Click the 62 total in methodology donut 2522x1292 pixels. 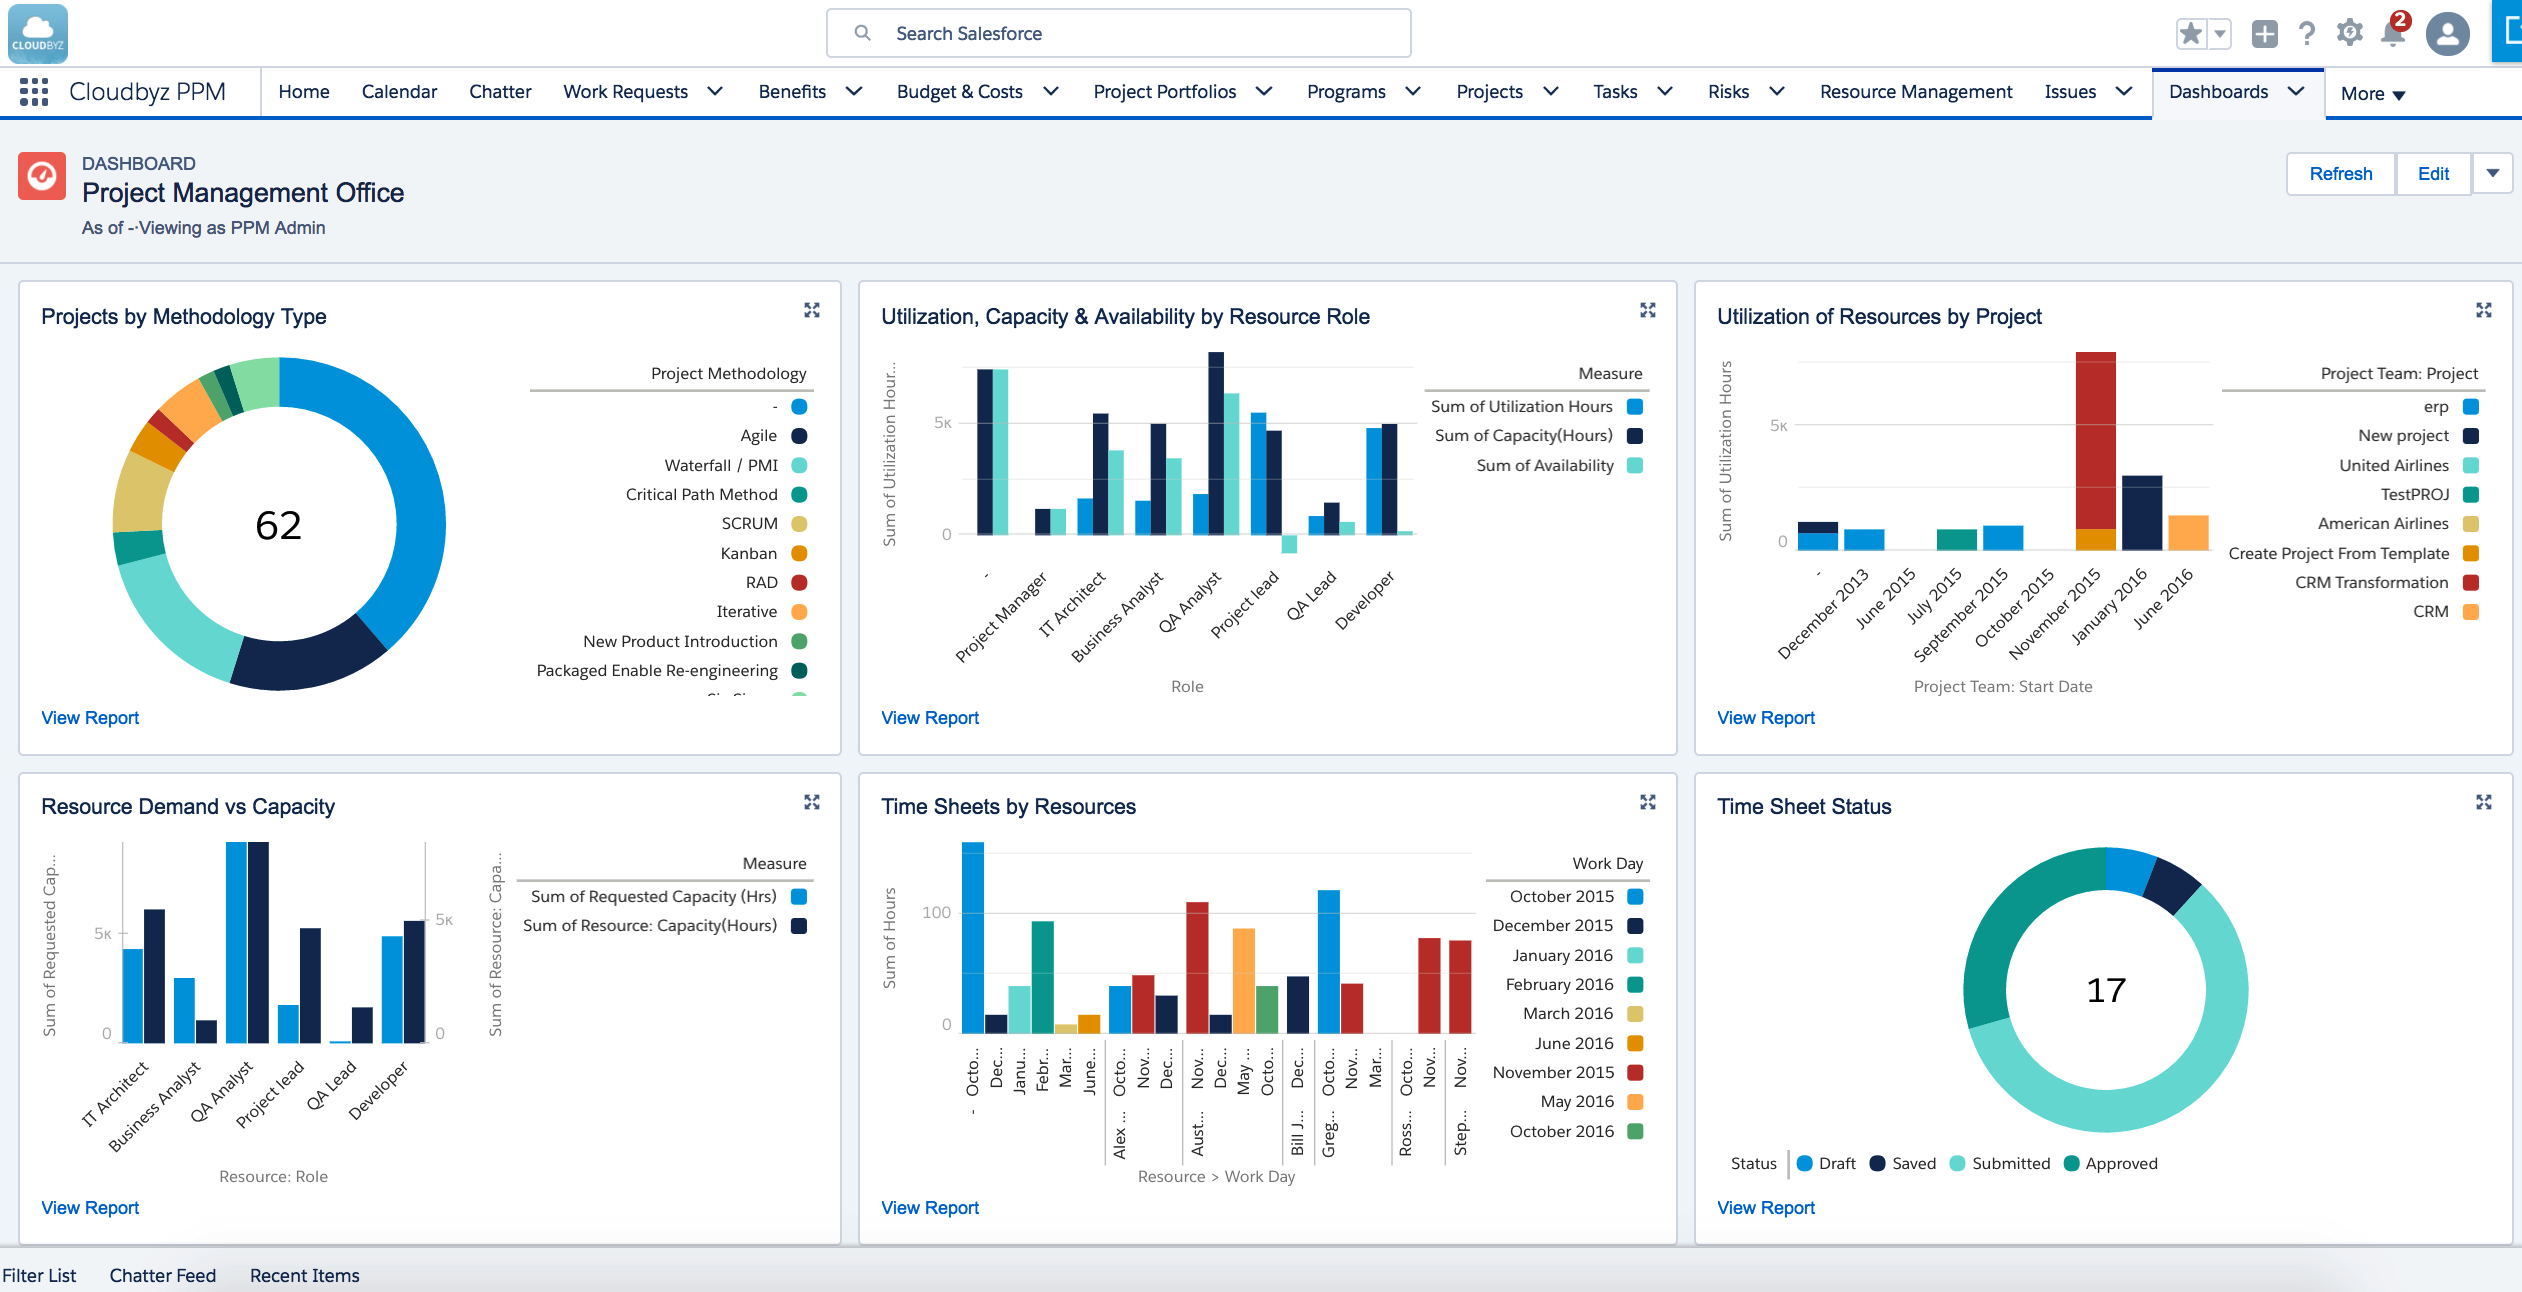[x=278, y=525]
